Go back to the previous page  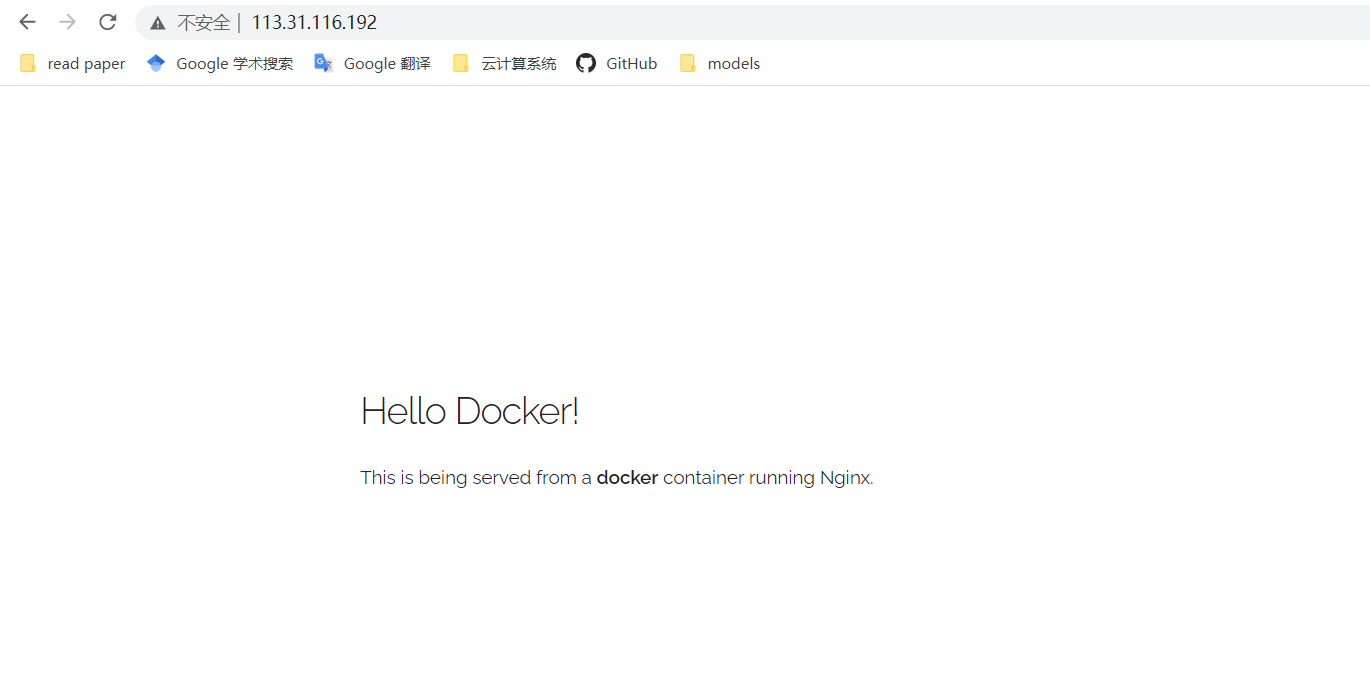point(27,22)
